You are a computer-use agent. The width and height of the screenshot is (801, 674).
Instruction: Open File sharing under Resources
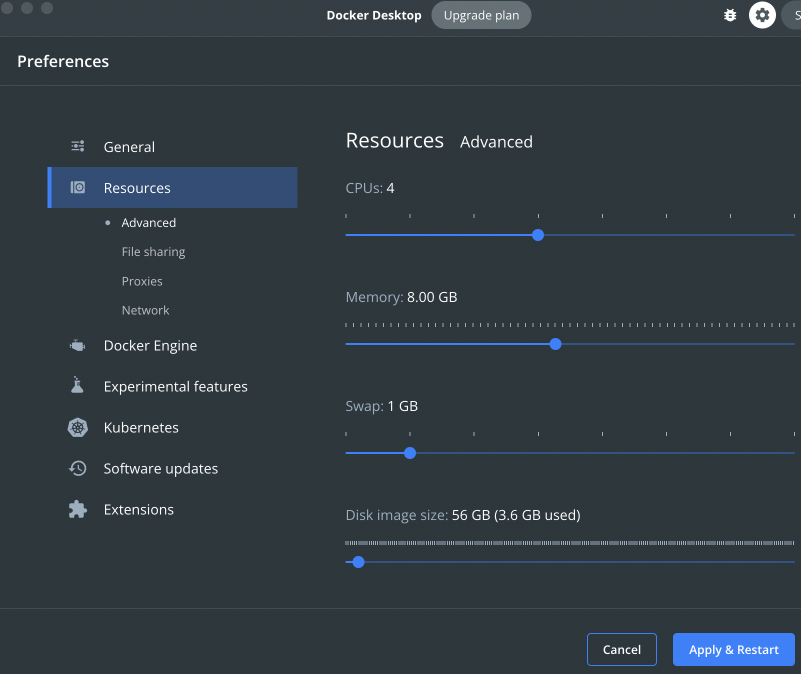(x=153, y=252)
